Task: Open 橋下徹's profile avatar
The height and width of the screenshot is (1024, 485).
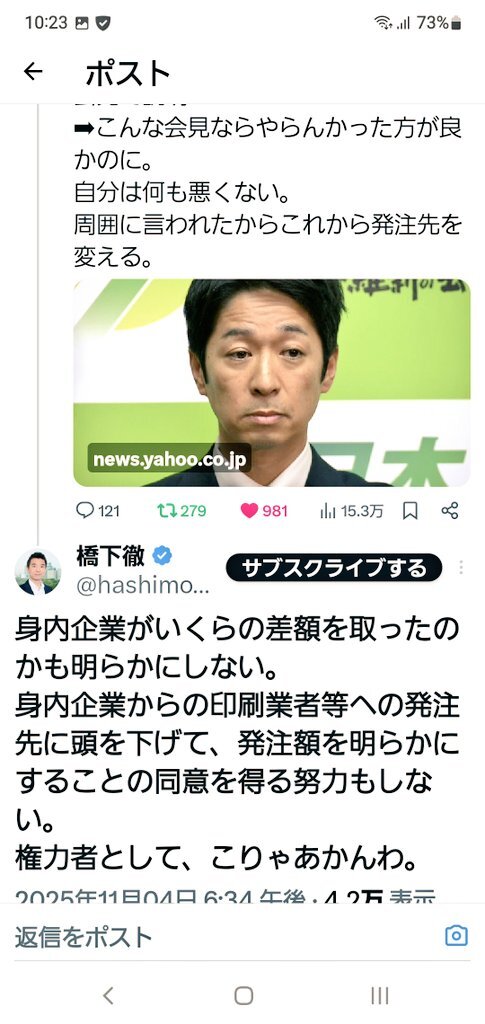Action: pyautogui.click(x=37, y=572)
